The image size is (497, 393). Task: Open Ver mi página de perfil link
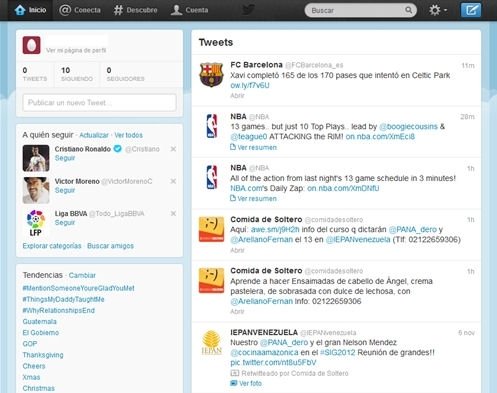(76, 50)
